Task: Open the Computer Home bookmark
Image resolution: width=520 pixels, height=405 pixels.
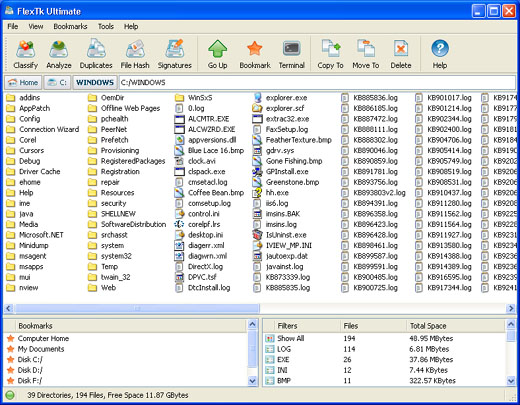Action: pyautogui.click(x=43, y=338)
